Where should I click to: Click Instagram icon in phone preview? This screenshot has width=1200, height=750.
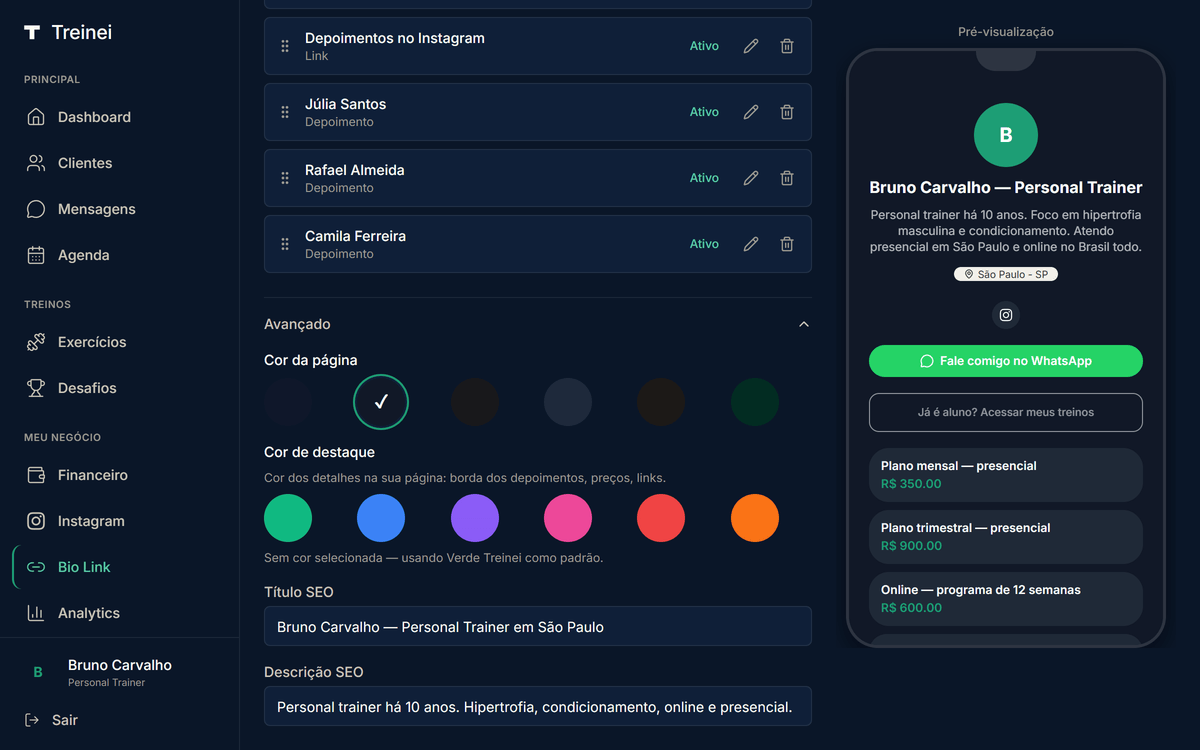coord(1006,315)
